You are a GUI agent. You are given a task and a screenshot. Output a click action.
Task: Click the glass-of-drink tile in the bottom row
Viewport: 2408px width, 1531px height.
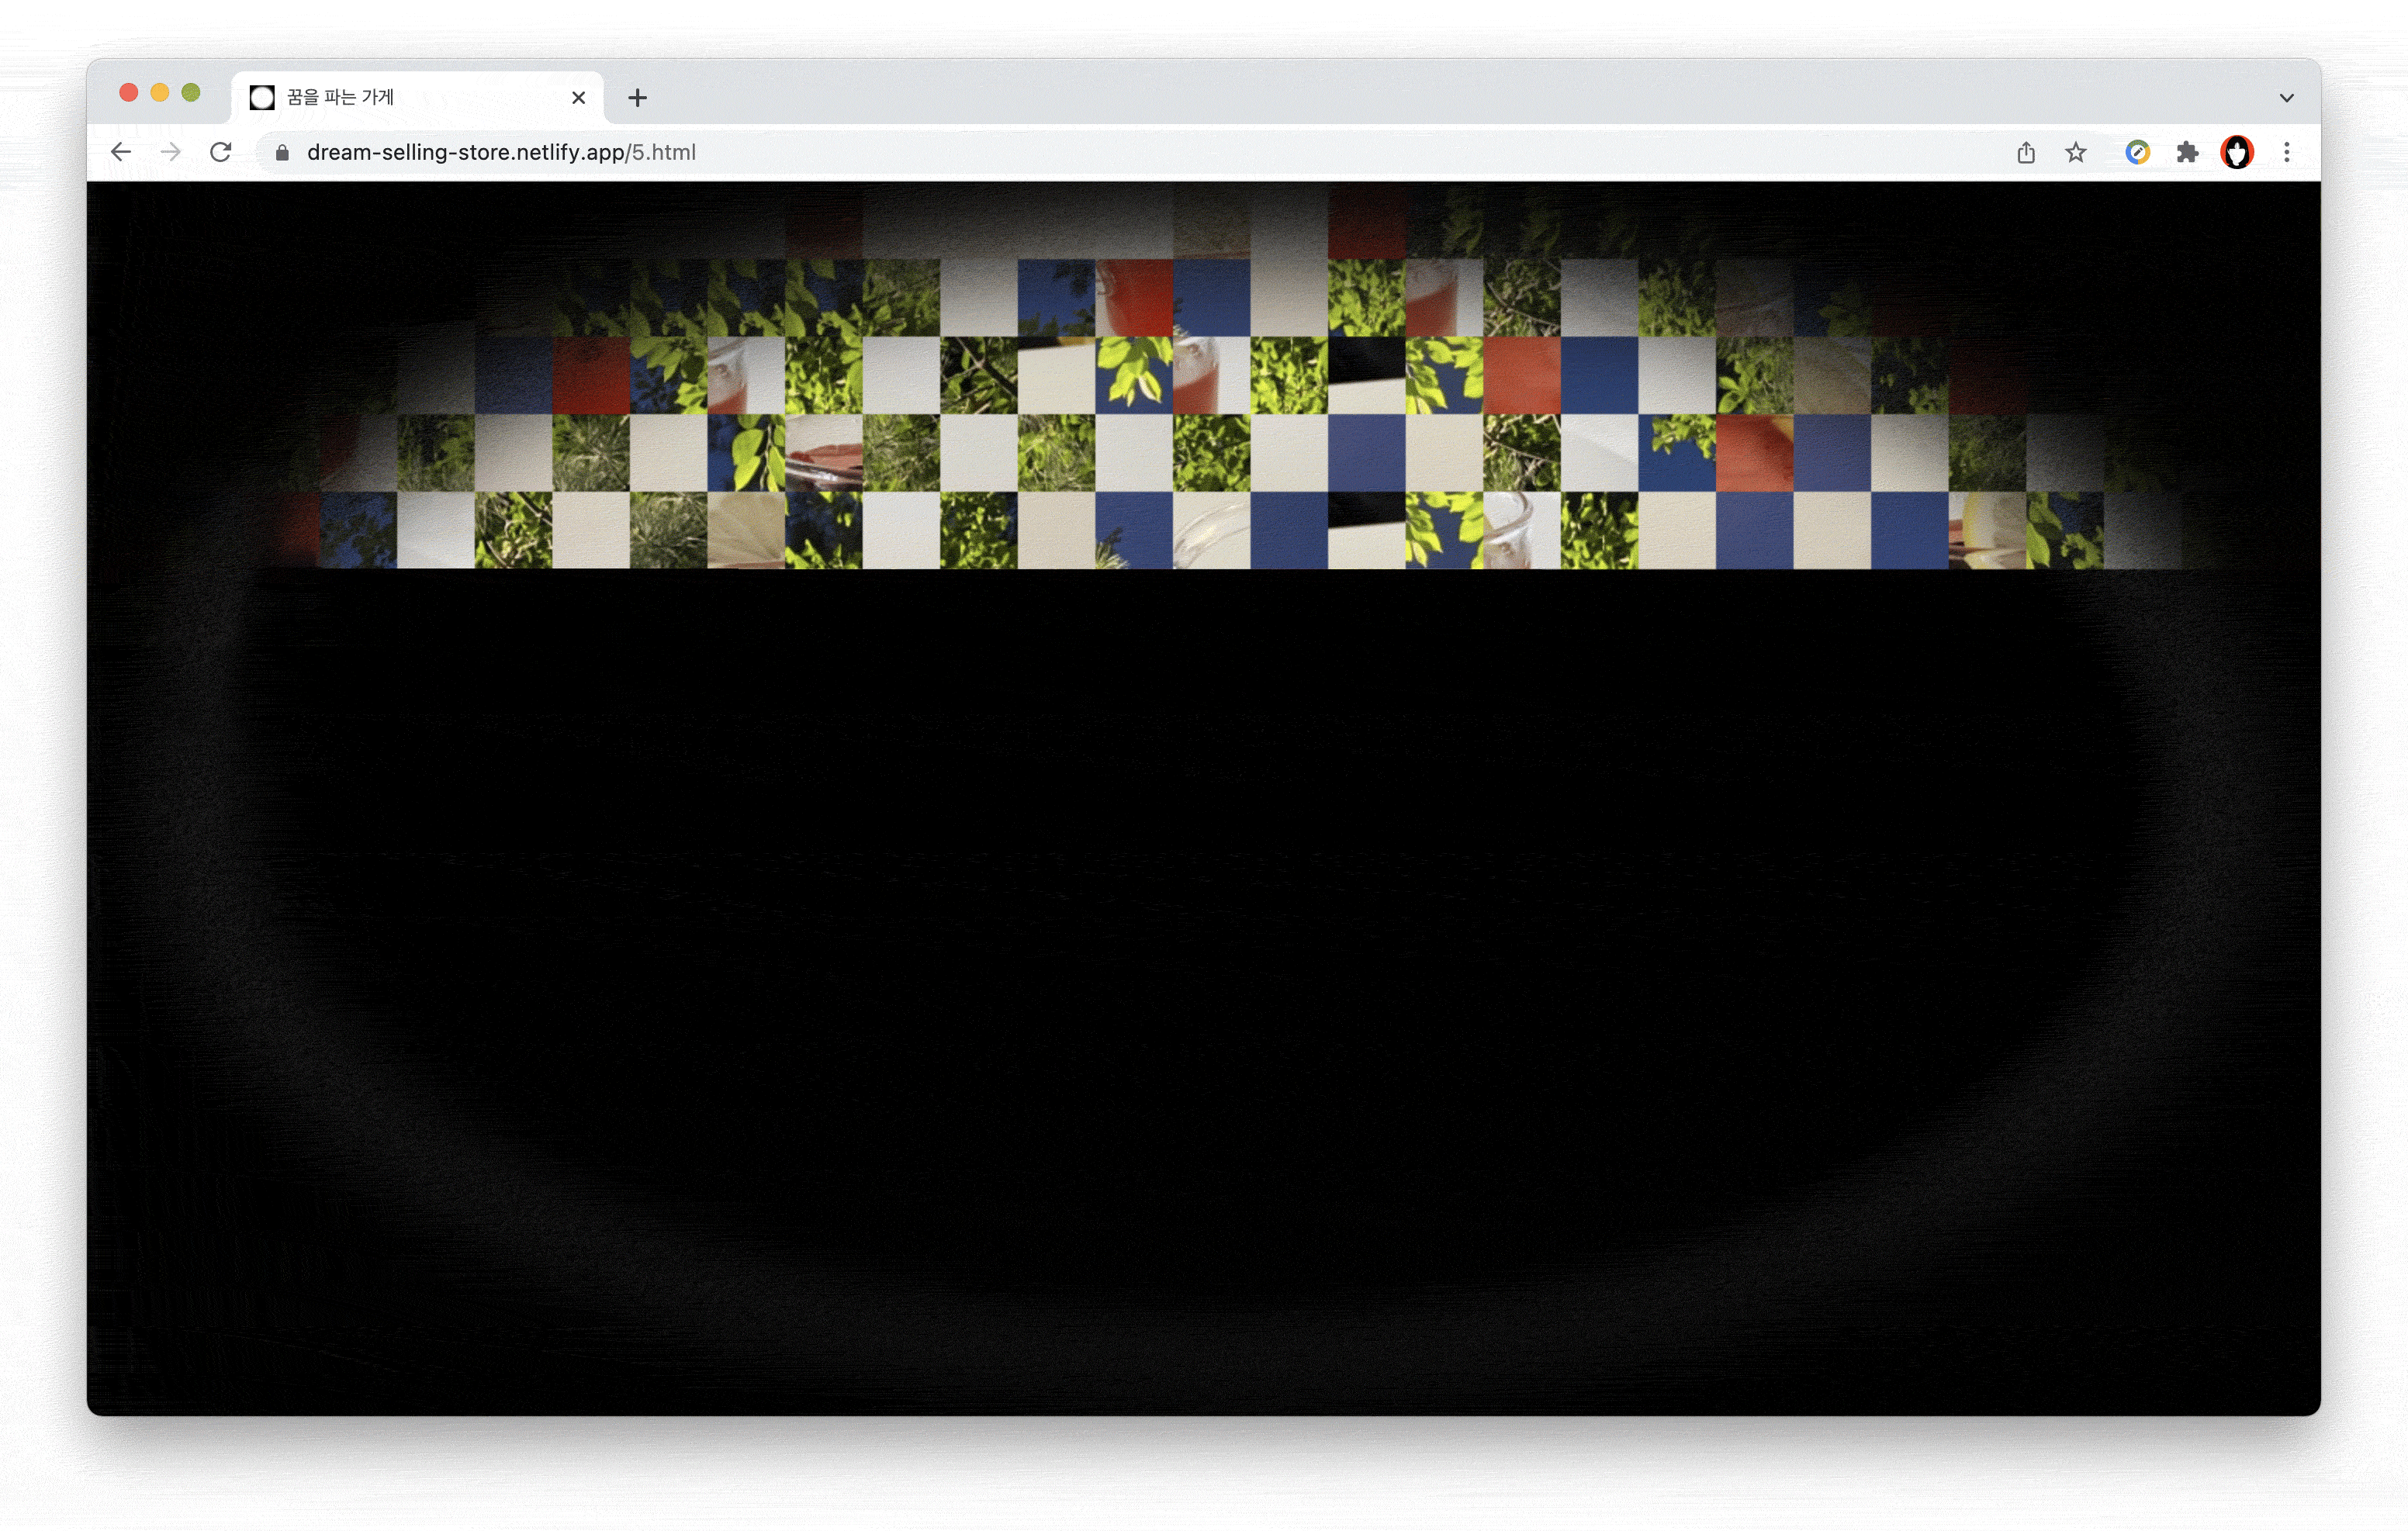coord(1521,530)
